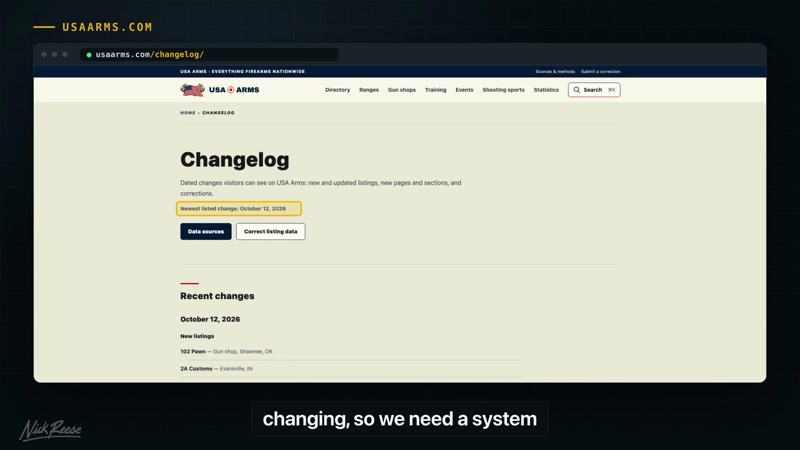Click the USA ARMS wordmark text
This screenshot has width=800, height=450.
click(x=234, y=90)
